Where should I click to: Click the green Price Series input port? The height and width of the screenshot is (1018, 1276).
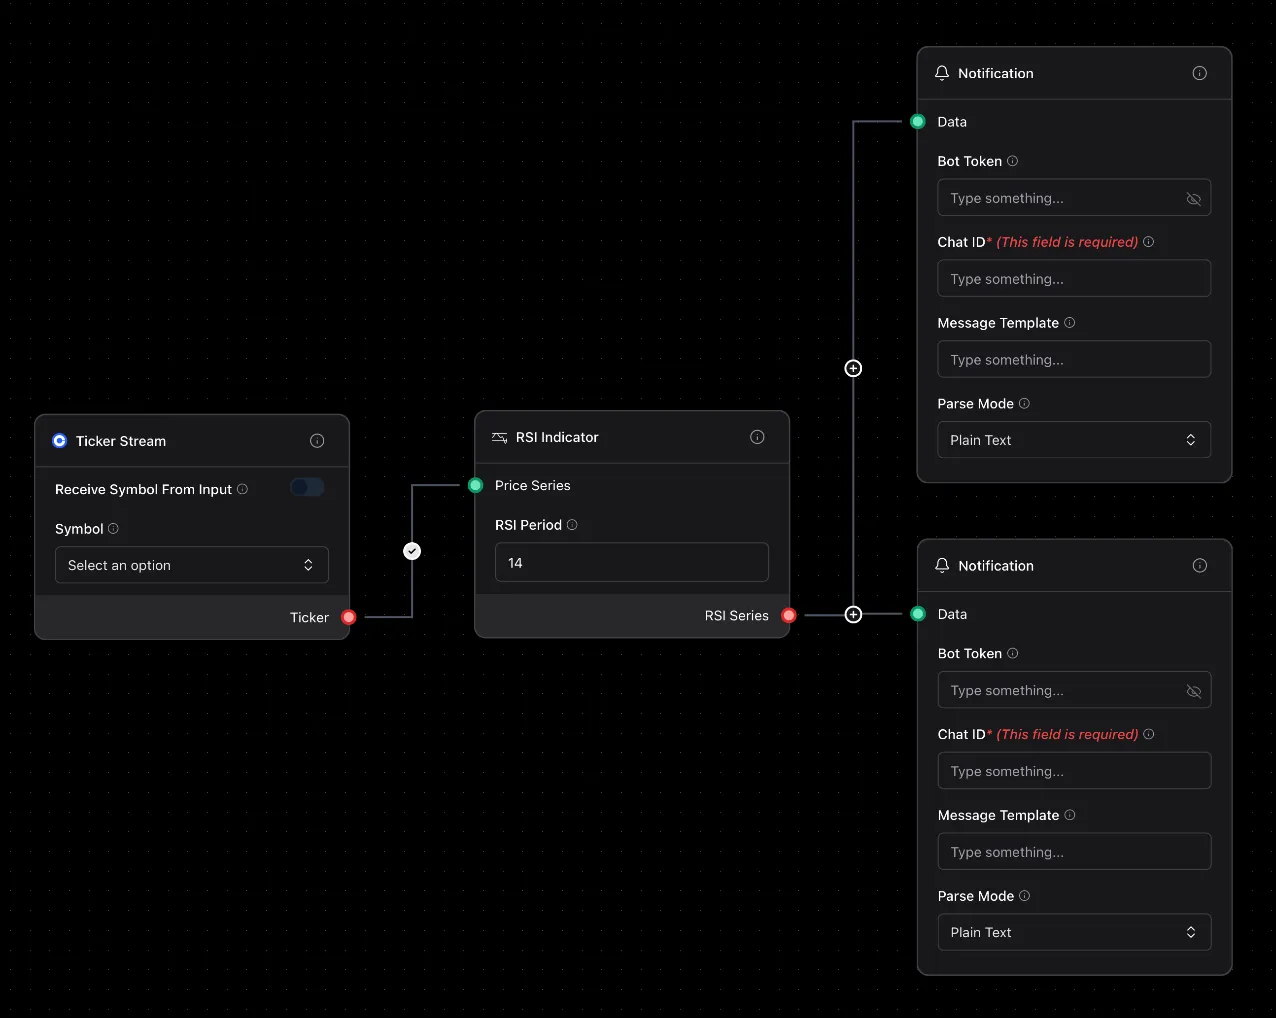[x=476, y=485]
